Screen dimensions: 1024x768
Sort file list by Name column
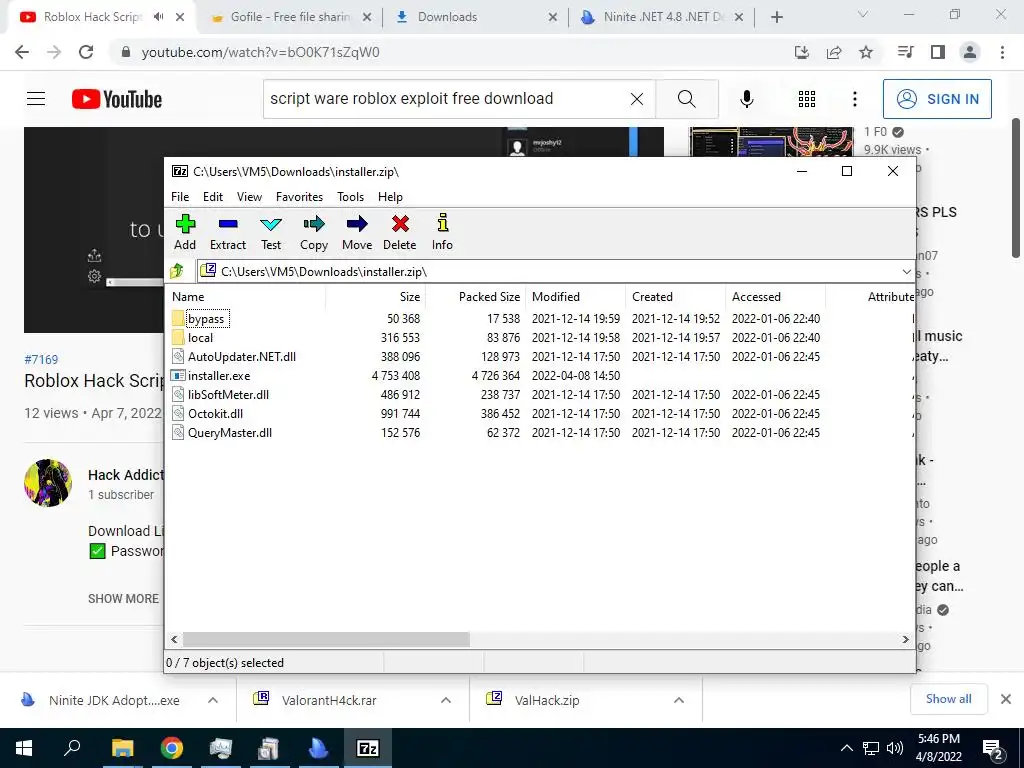[246, 296]
